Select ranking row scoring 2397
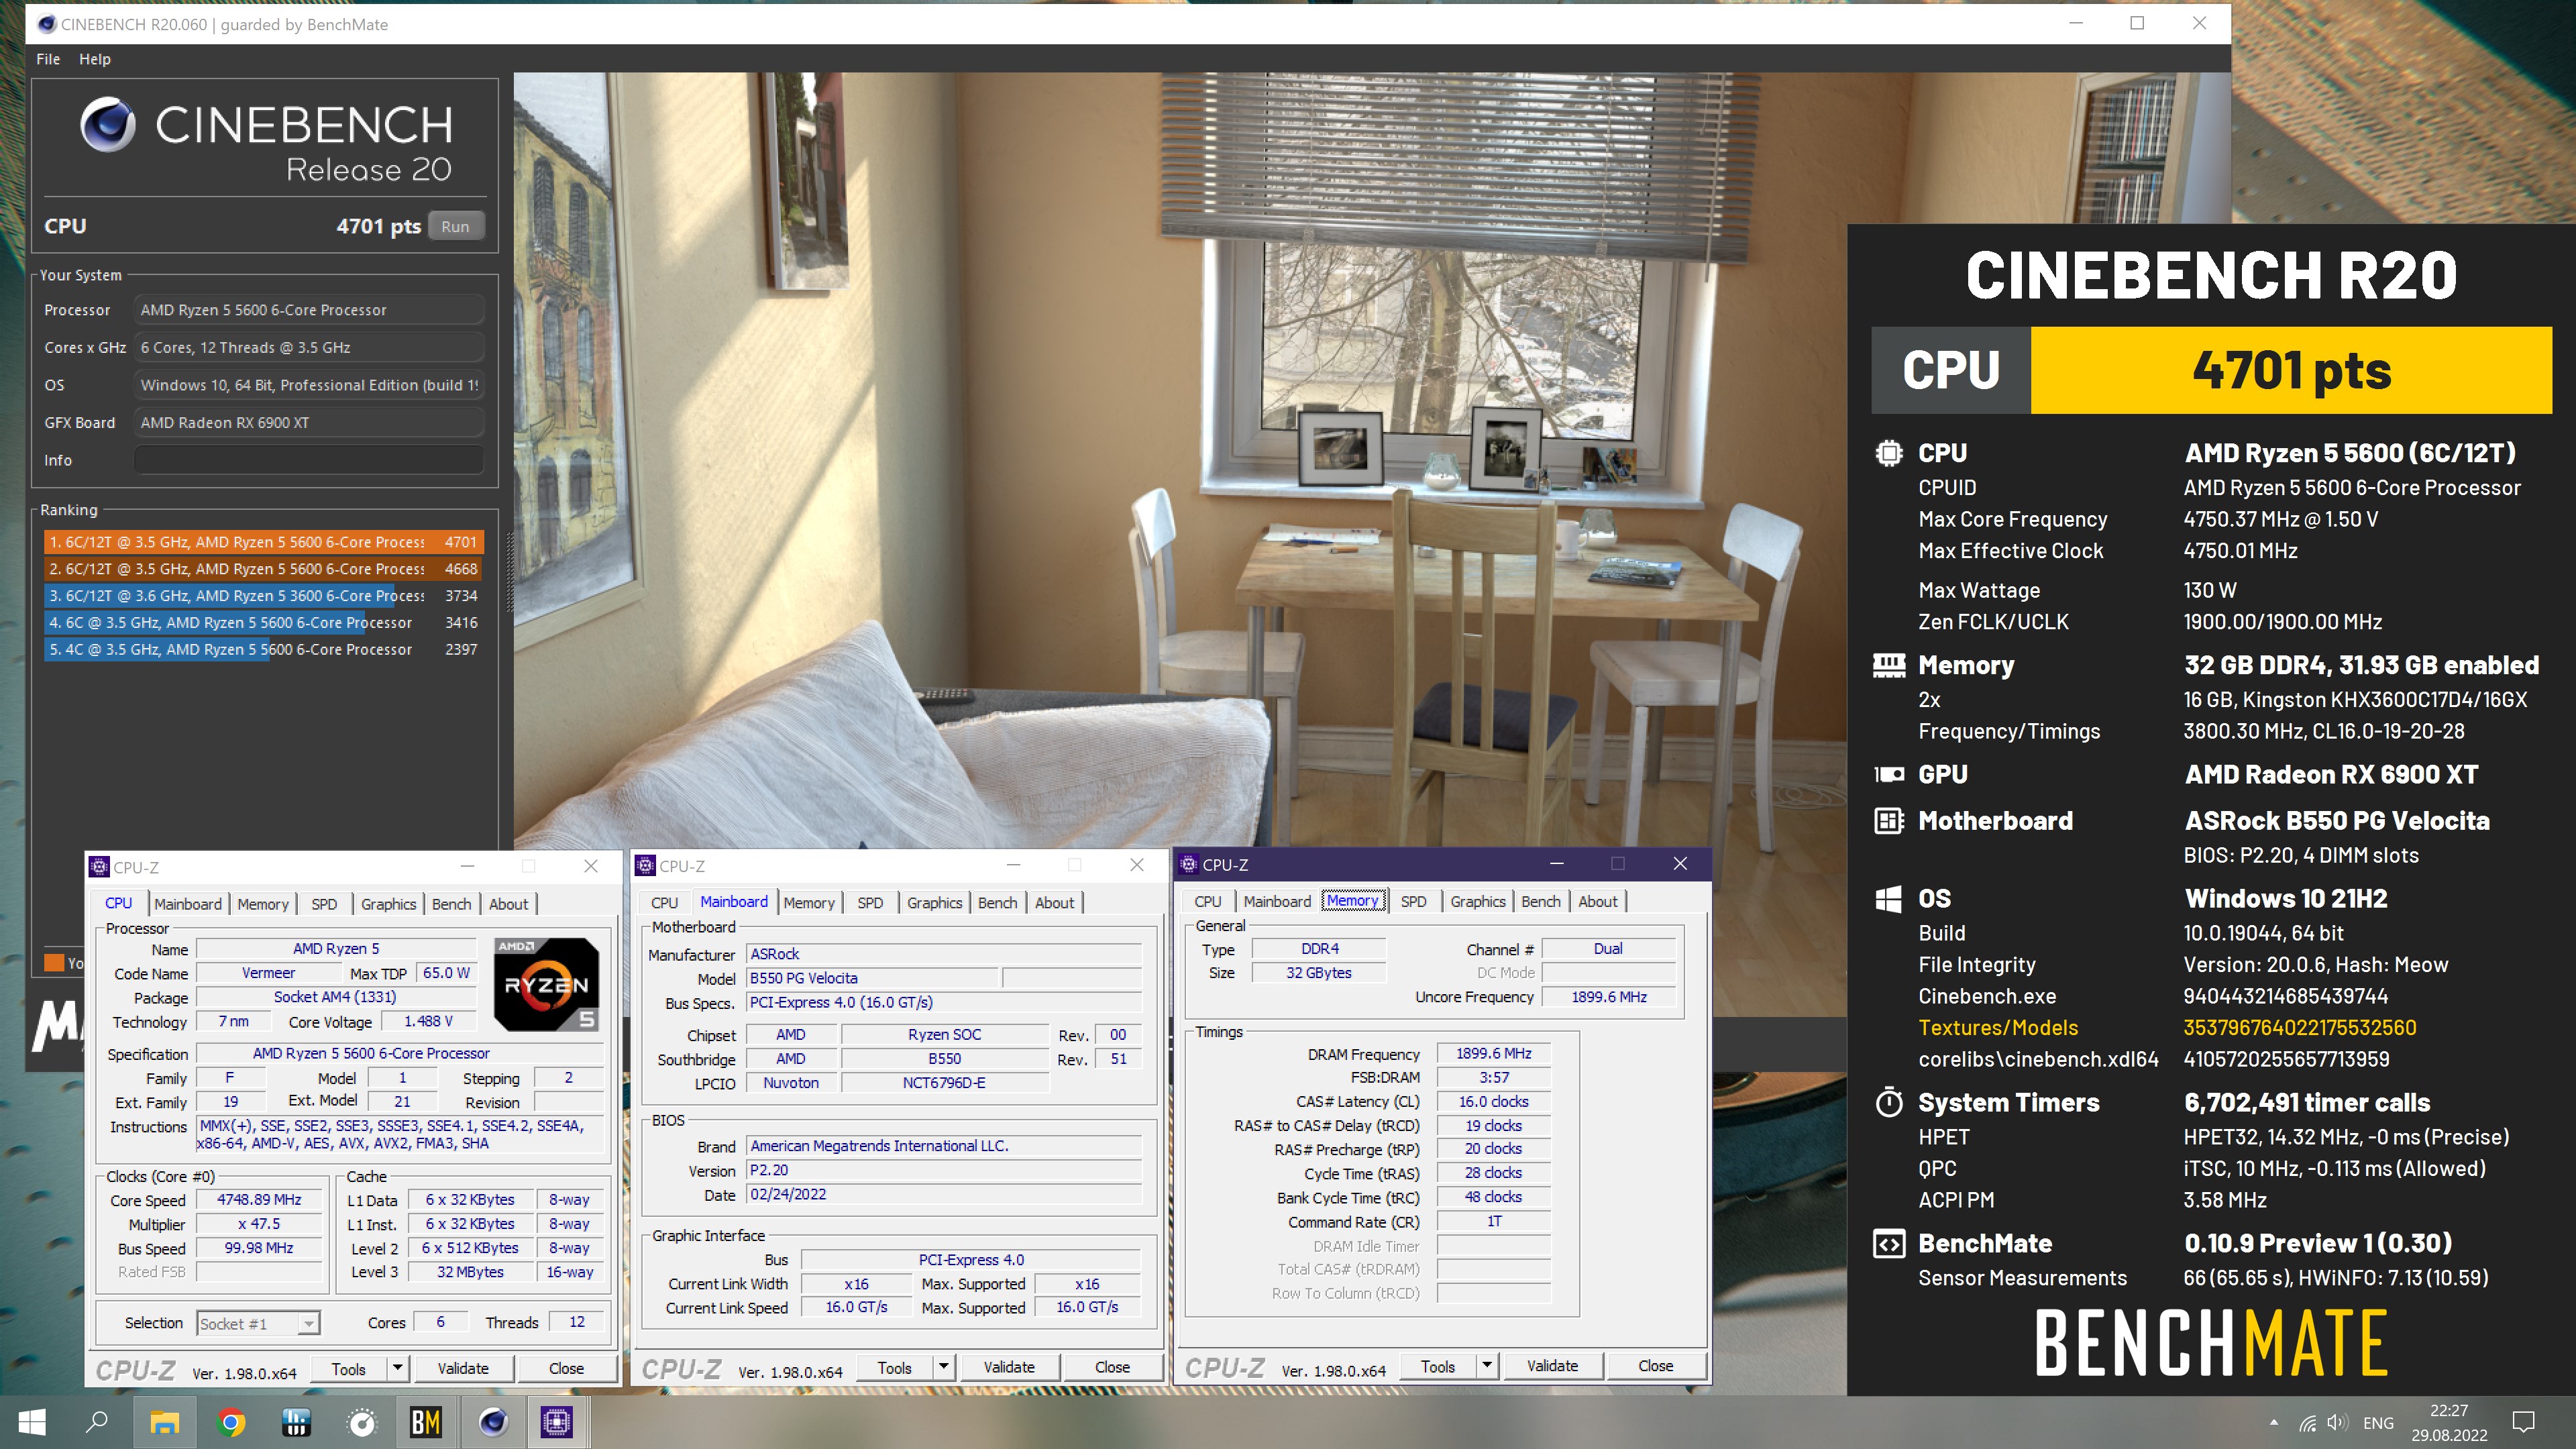The width and height of the screenshot is (2576, 1449). (264, 650)
